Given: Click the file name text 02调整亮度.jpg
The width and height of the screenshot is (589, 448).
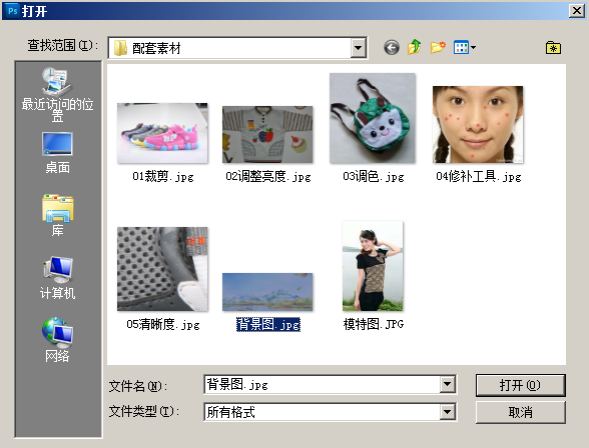Looking at the screenshot, I should (x=268, y=176).
